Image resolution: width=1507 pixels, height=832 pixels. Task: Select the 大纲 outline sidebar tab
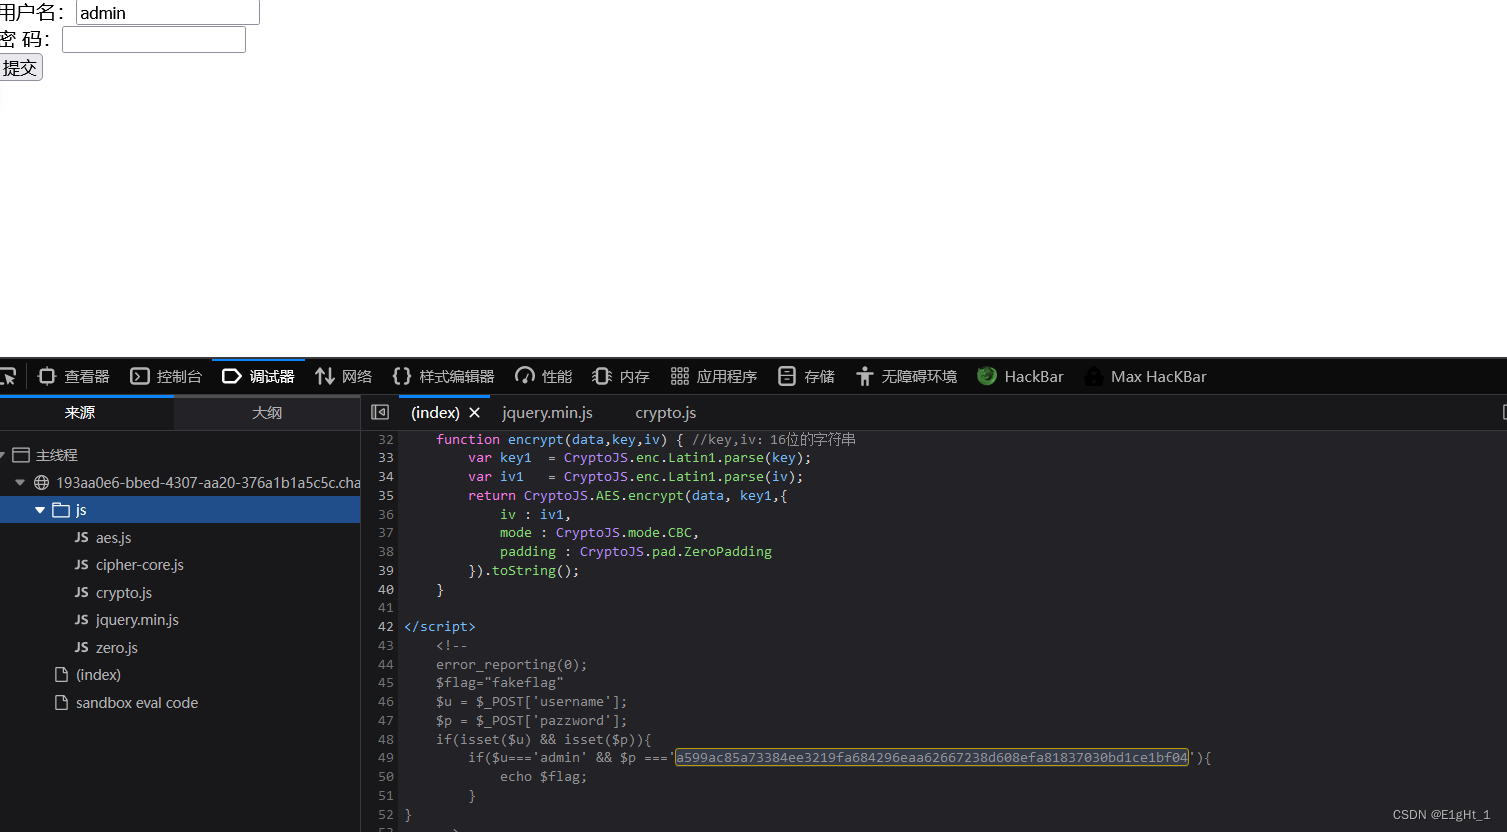tap(267, 413)
